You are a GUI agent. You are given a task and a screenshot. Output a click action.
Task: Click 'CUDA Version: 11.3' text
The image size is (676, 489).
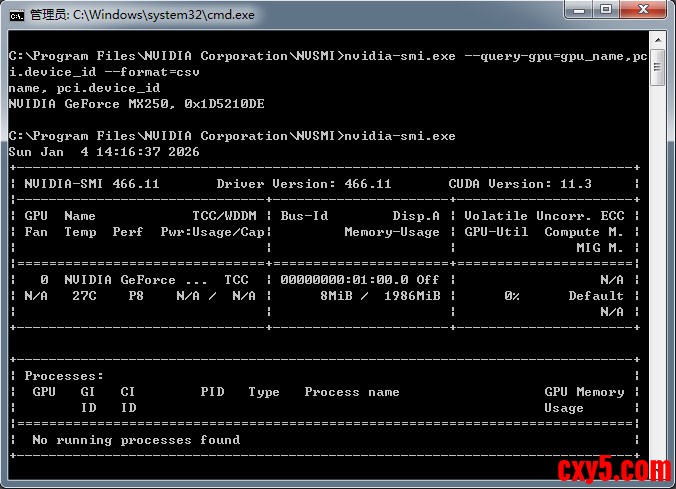point(520,184)
